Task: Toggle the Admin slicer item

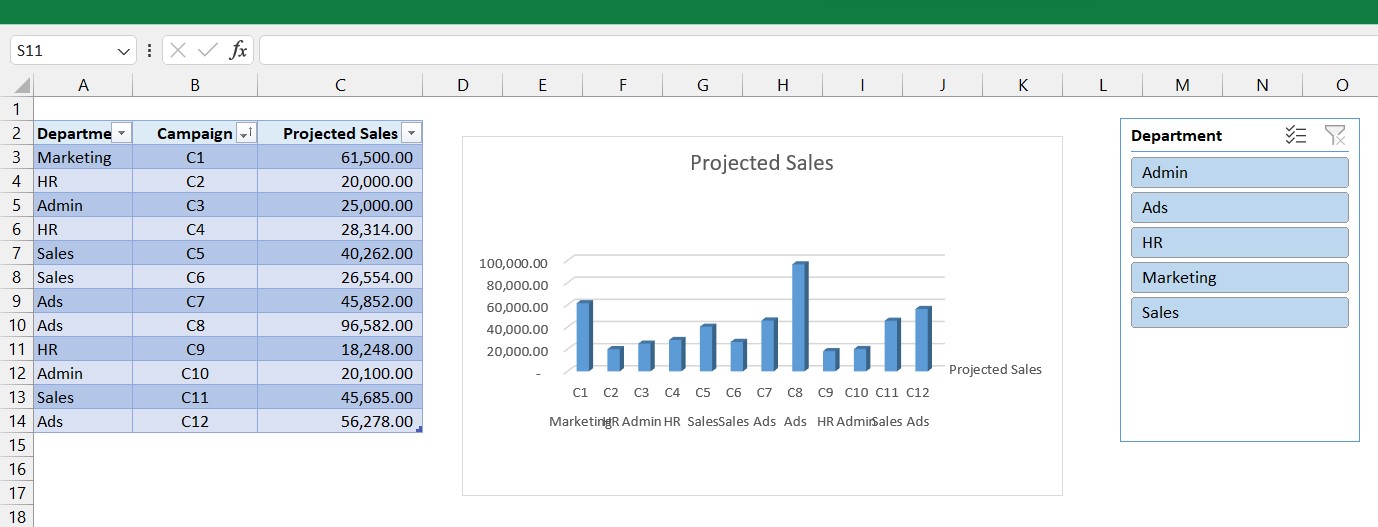Action: [1239, 172]
